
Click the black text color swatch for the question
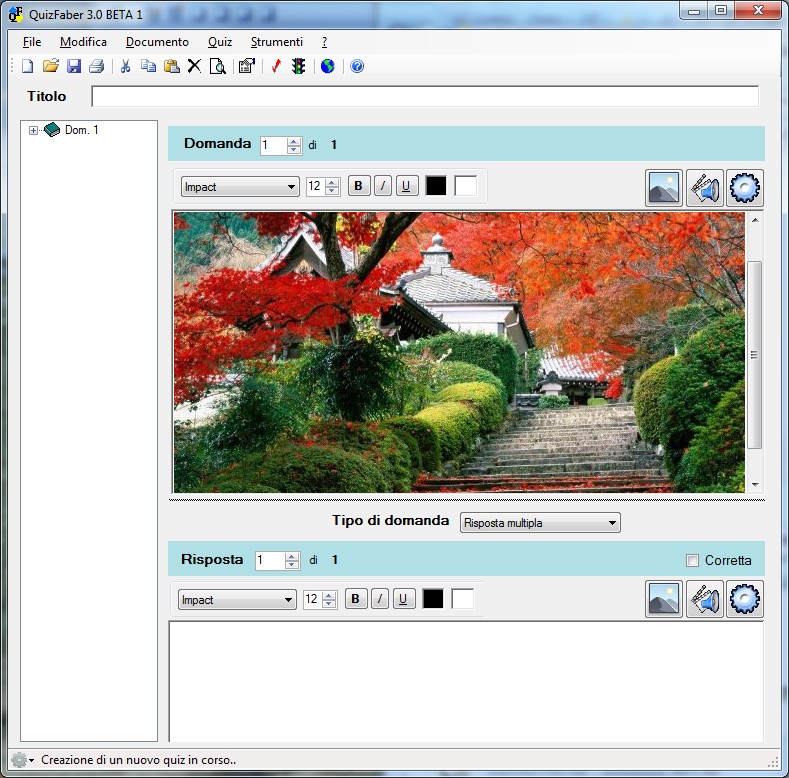436,186
